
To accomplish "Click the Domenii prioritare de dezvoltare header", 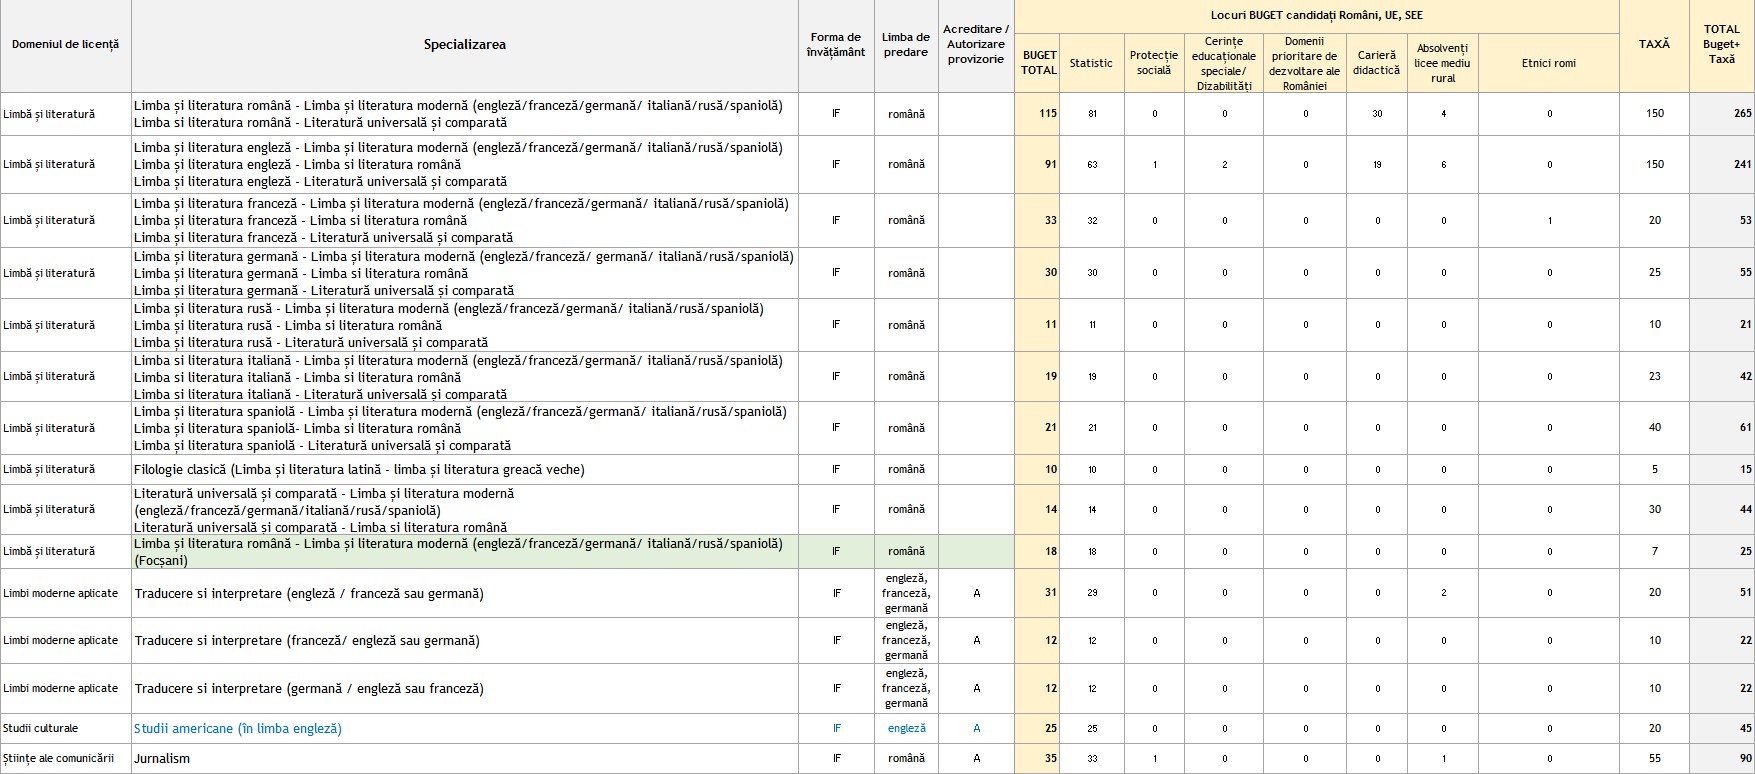I will (x=1305, y=63).
